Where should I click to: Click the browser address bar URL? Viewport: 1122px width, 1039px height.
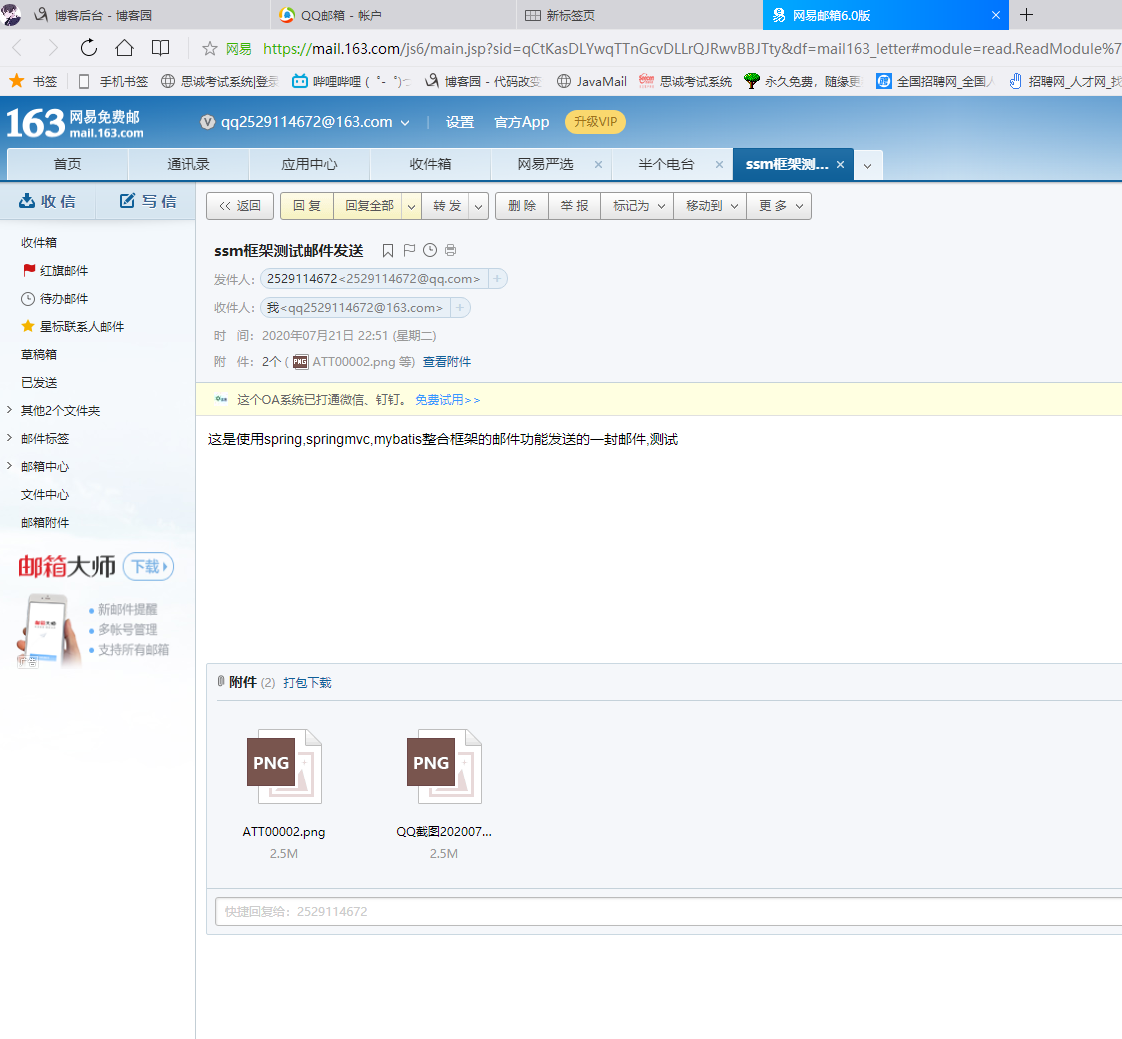[x=691, y=49]
